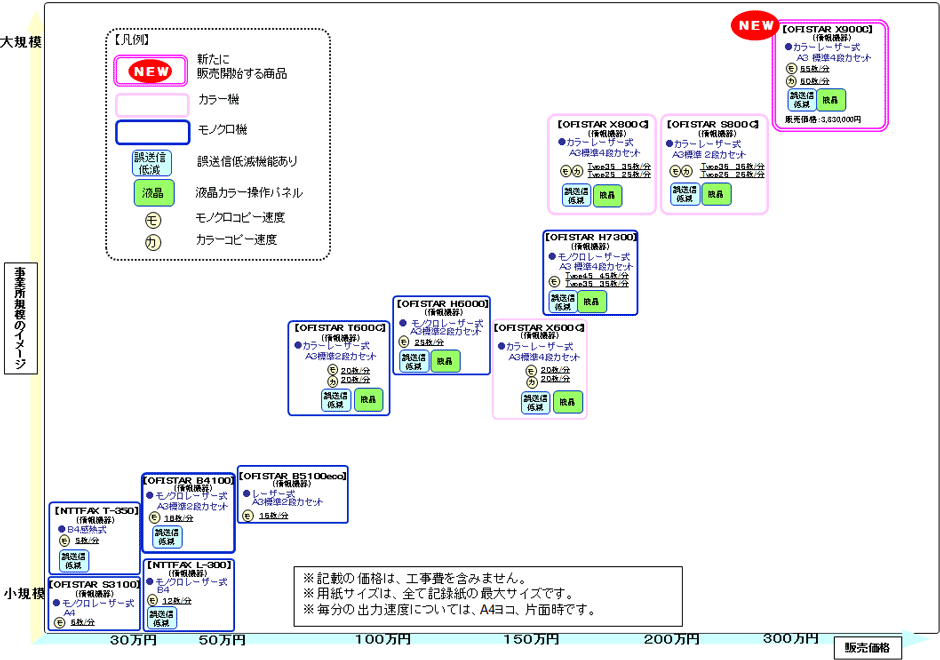Select the 【OFISTAR S800C】 title
Screen dimensions: 940x660
pyautogui.click(x=713, y=124)
